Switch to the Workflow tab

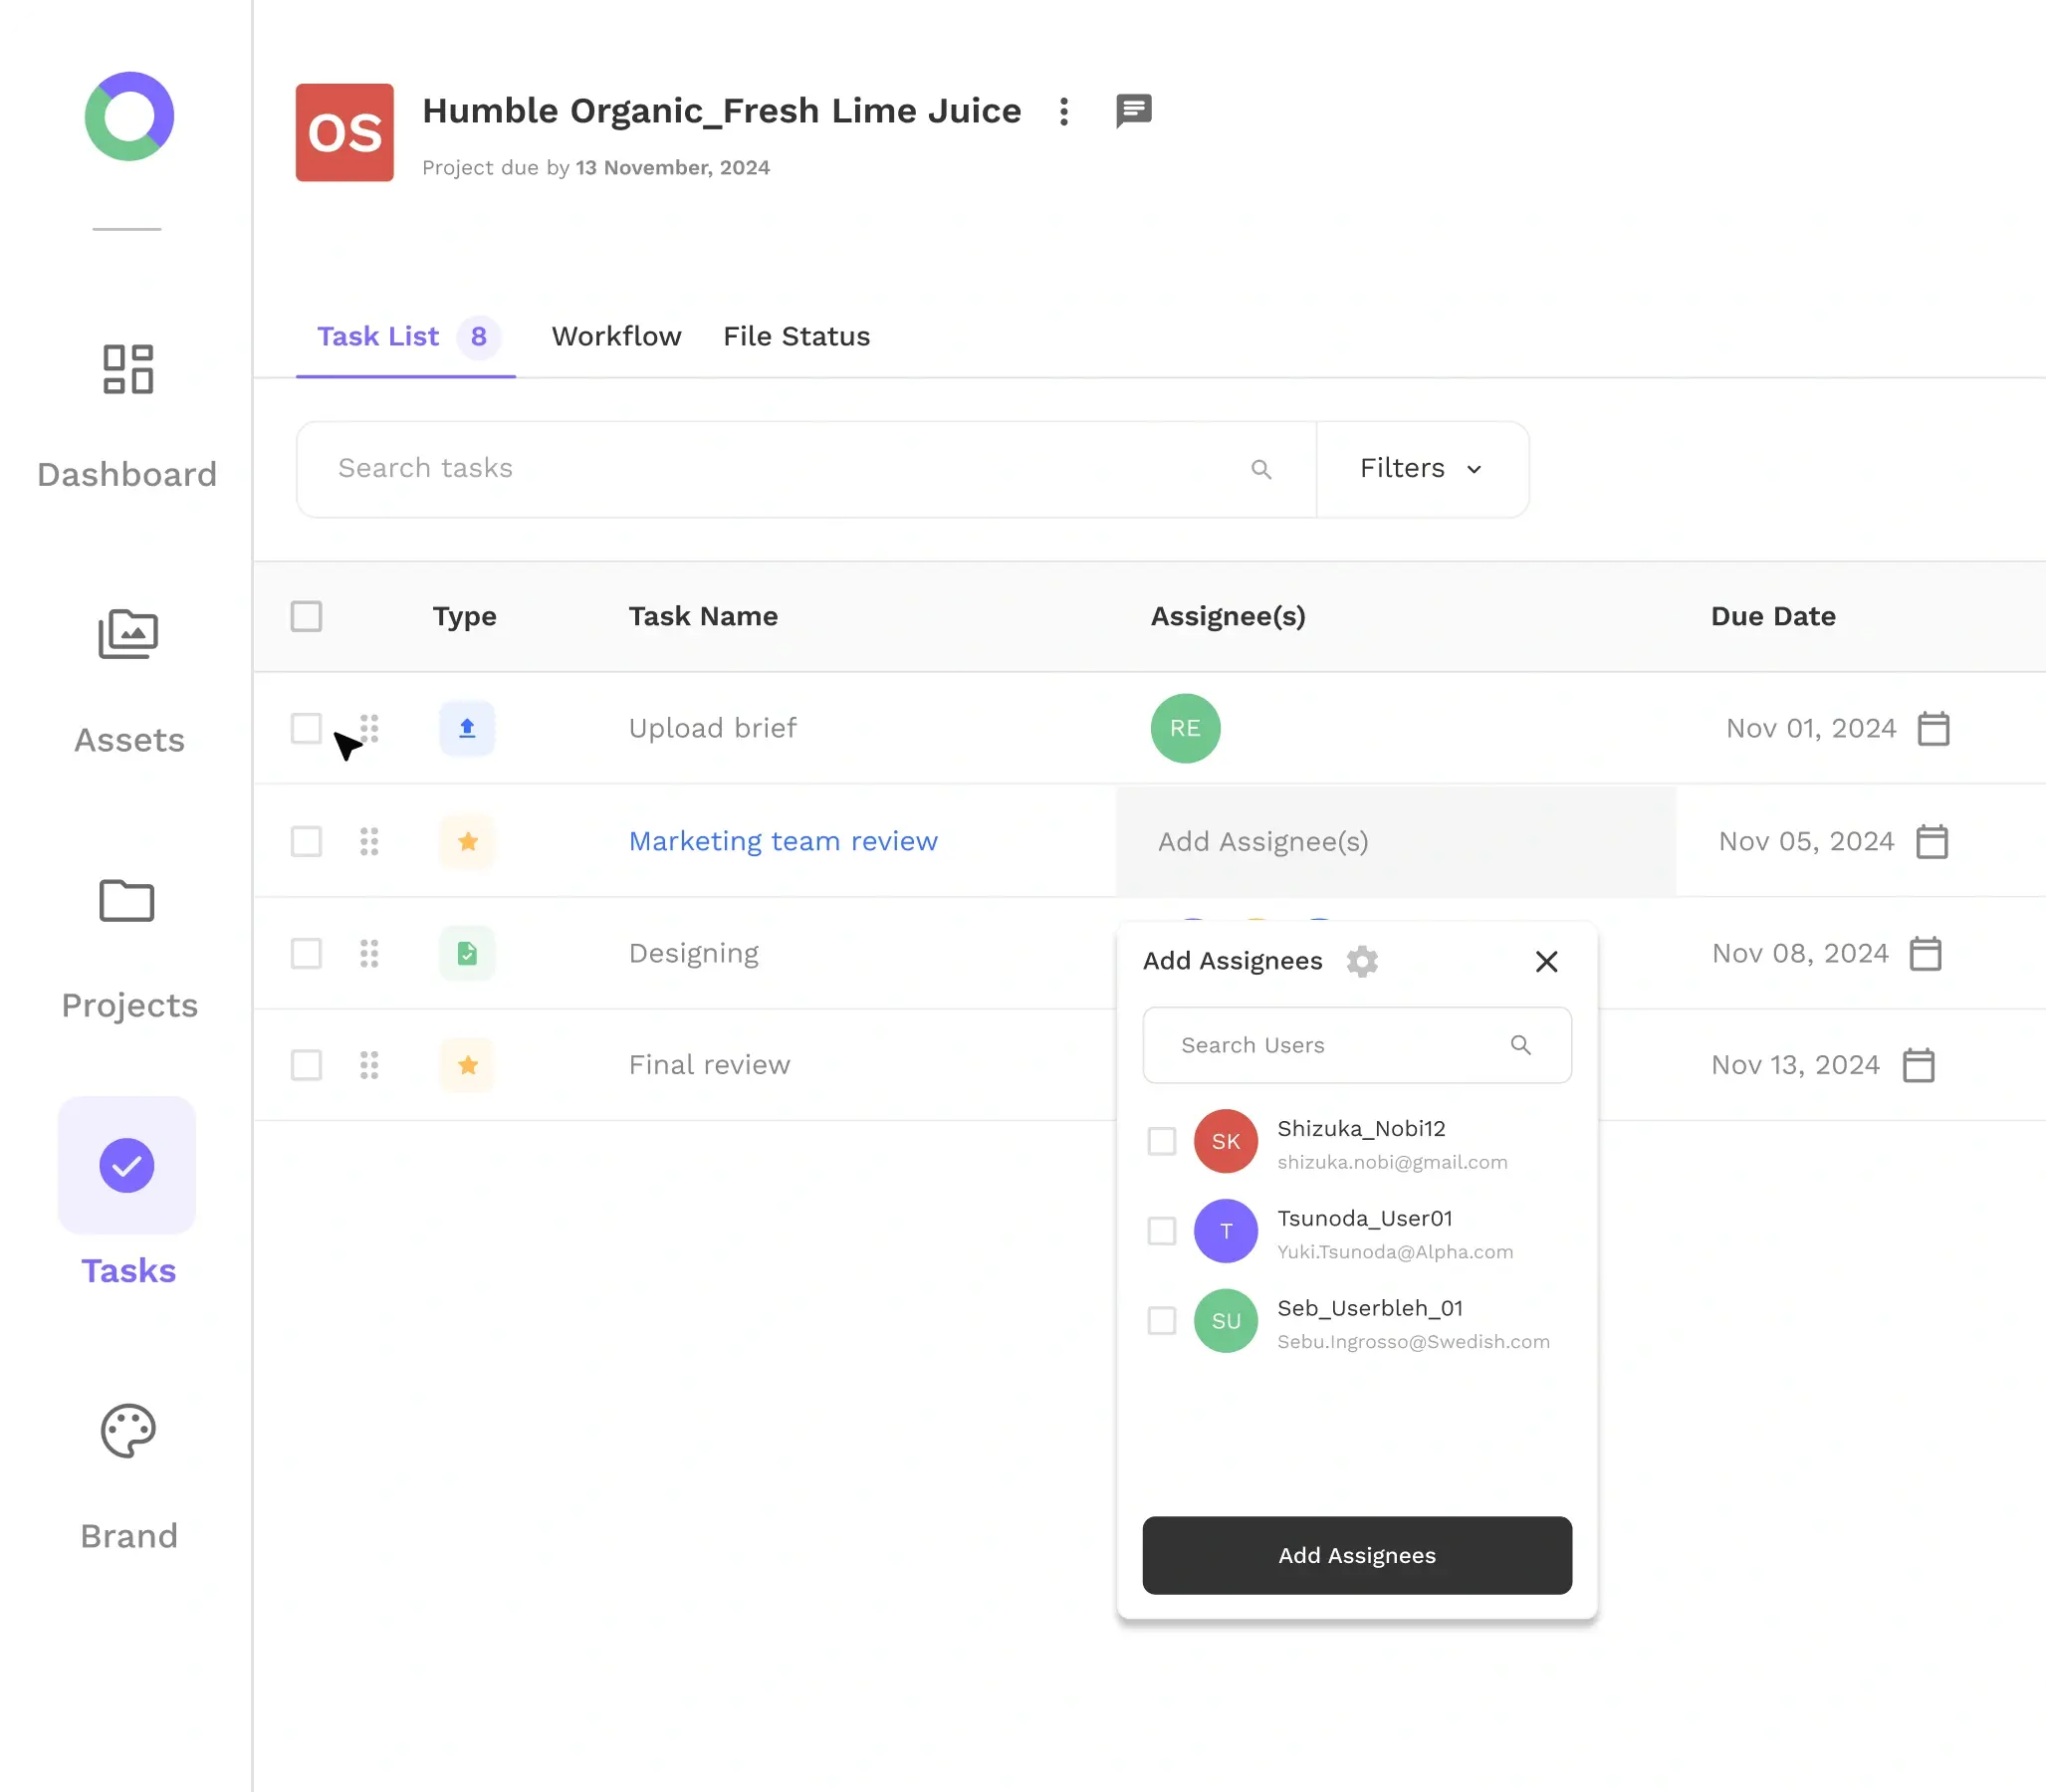616,336
